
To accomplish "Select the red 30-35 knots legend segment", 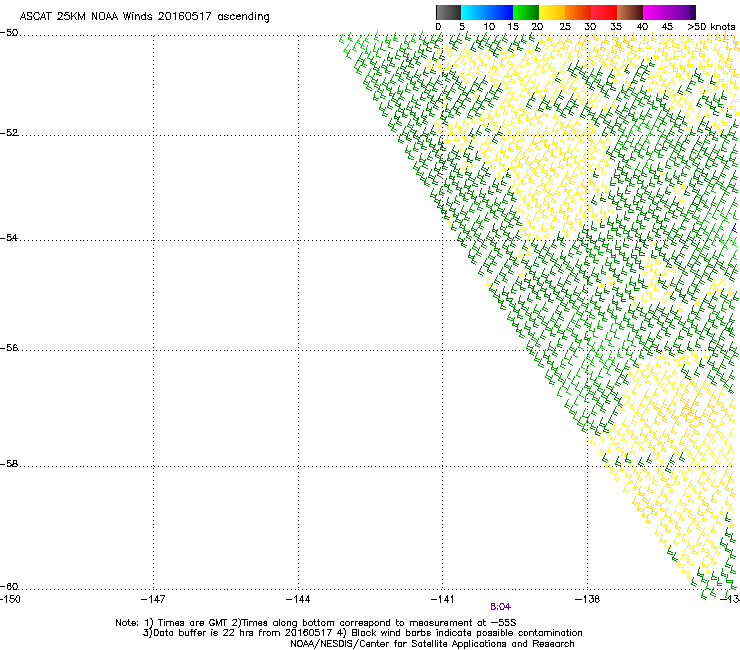I will (604, 12).
